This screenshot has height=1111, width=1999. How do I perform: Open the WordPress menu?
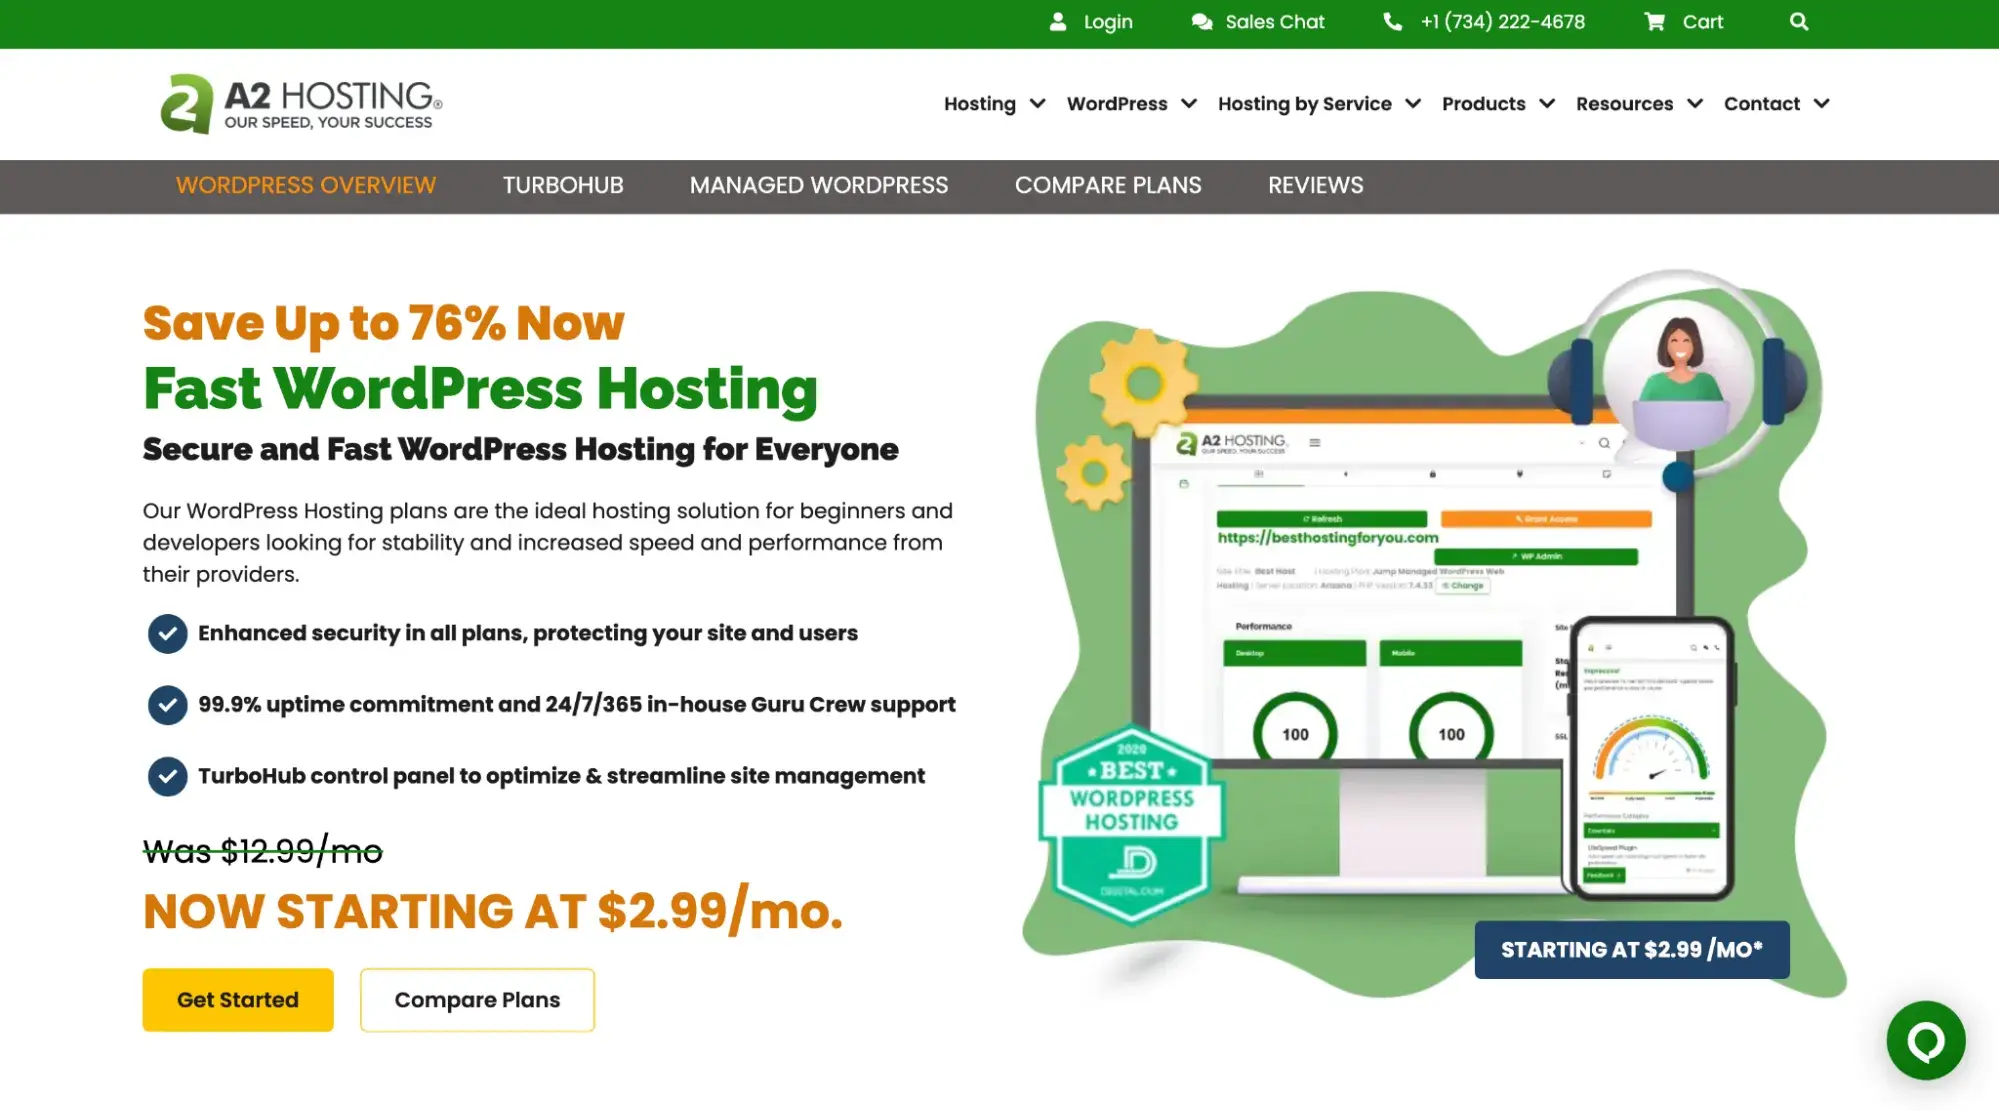click(x=1132, y=104)
